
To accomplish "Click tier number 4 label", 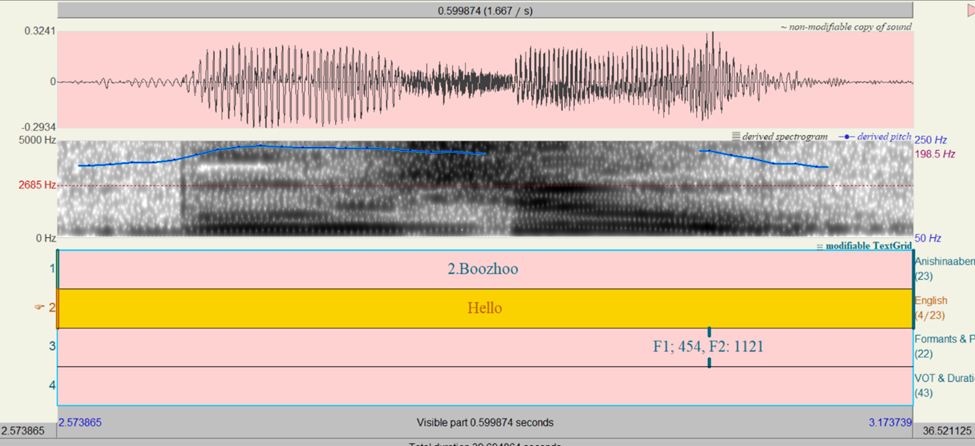I will coord(52,386).
